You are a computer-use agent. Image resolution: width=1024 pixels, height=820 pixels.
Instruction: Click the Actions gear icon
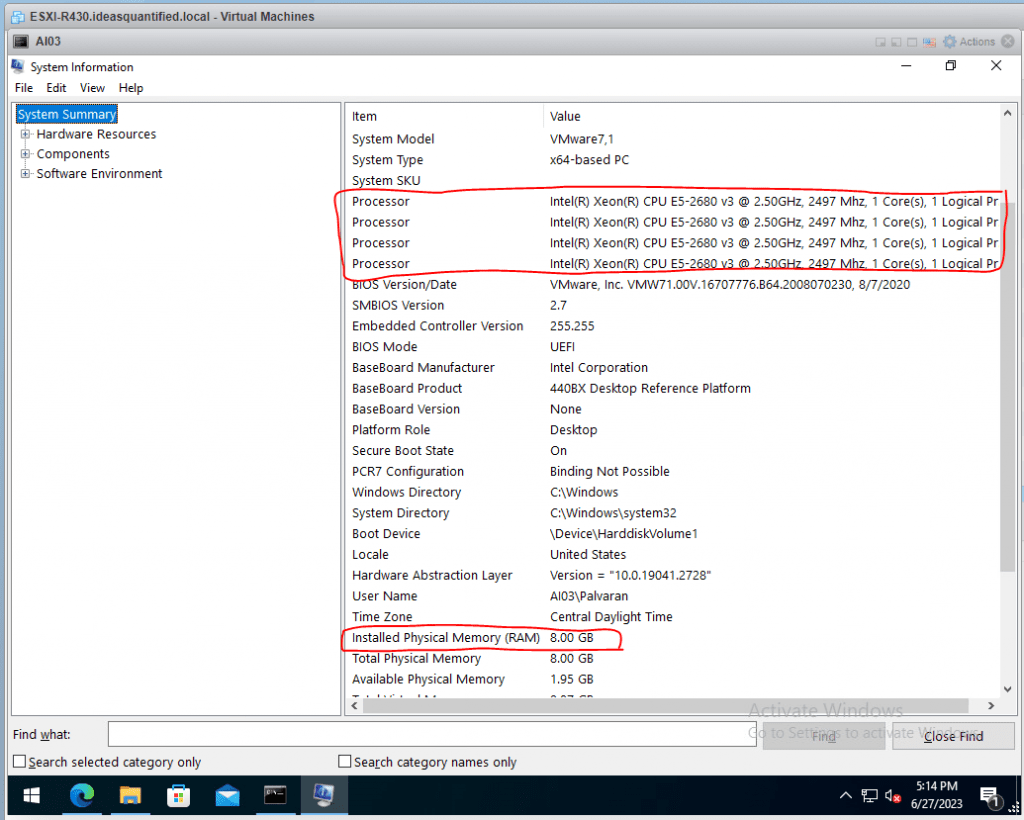[x=950, y=42]
